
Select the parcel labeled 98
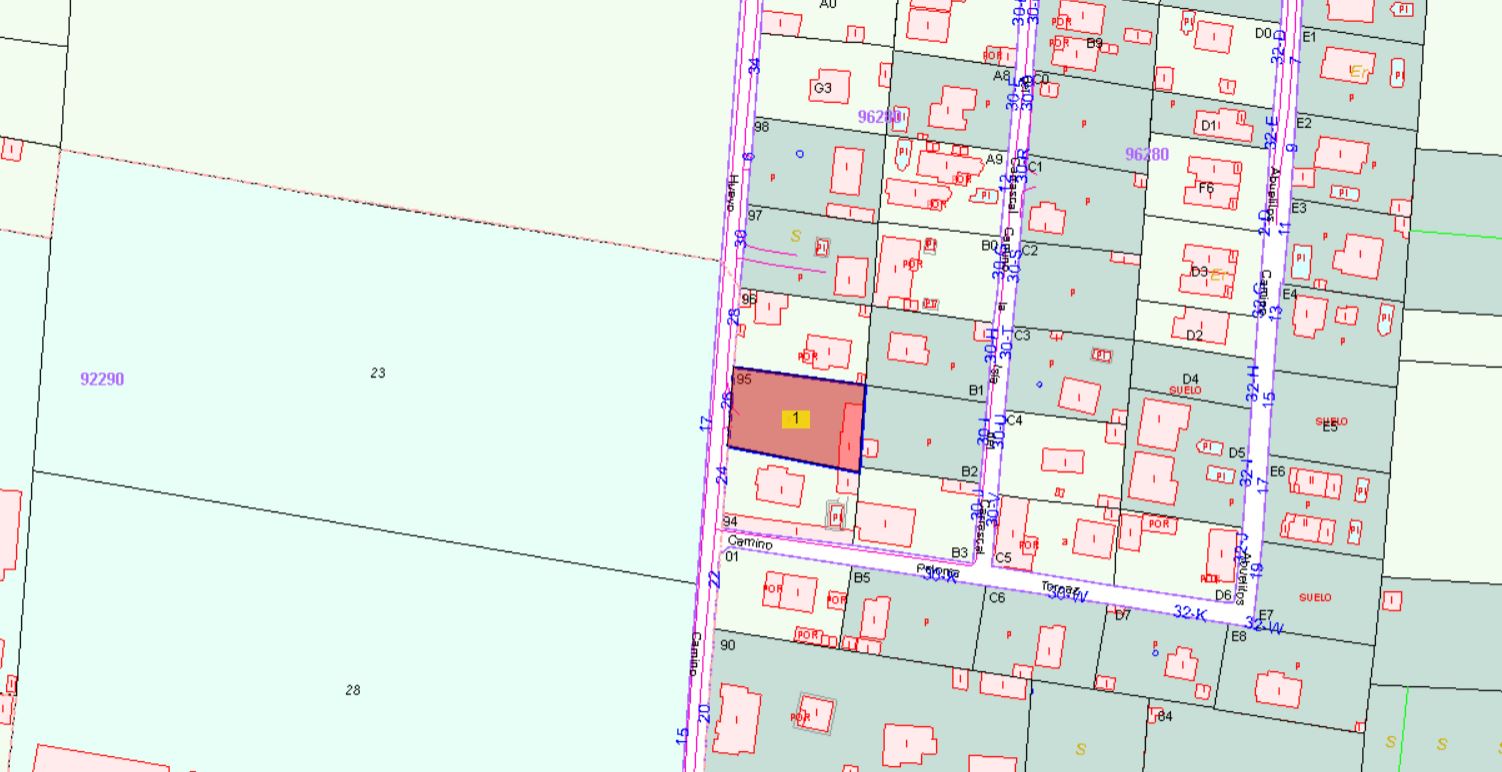(761, 127)
